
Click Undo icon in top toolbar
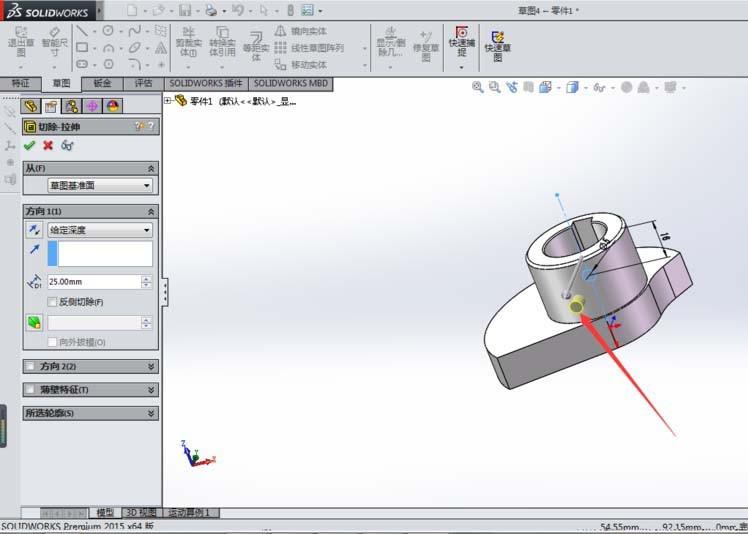(238, 10)
